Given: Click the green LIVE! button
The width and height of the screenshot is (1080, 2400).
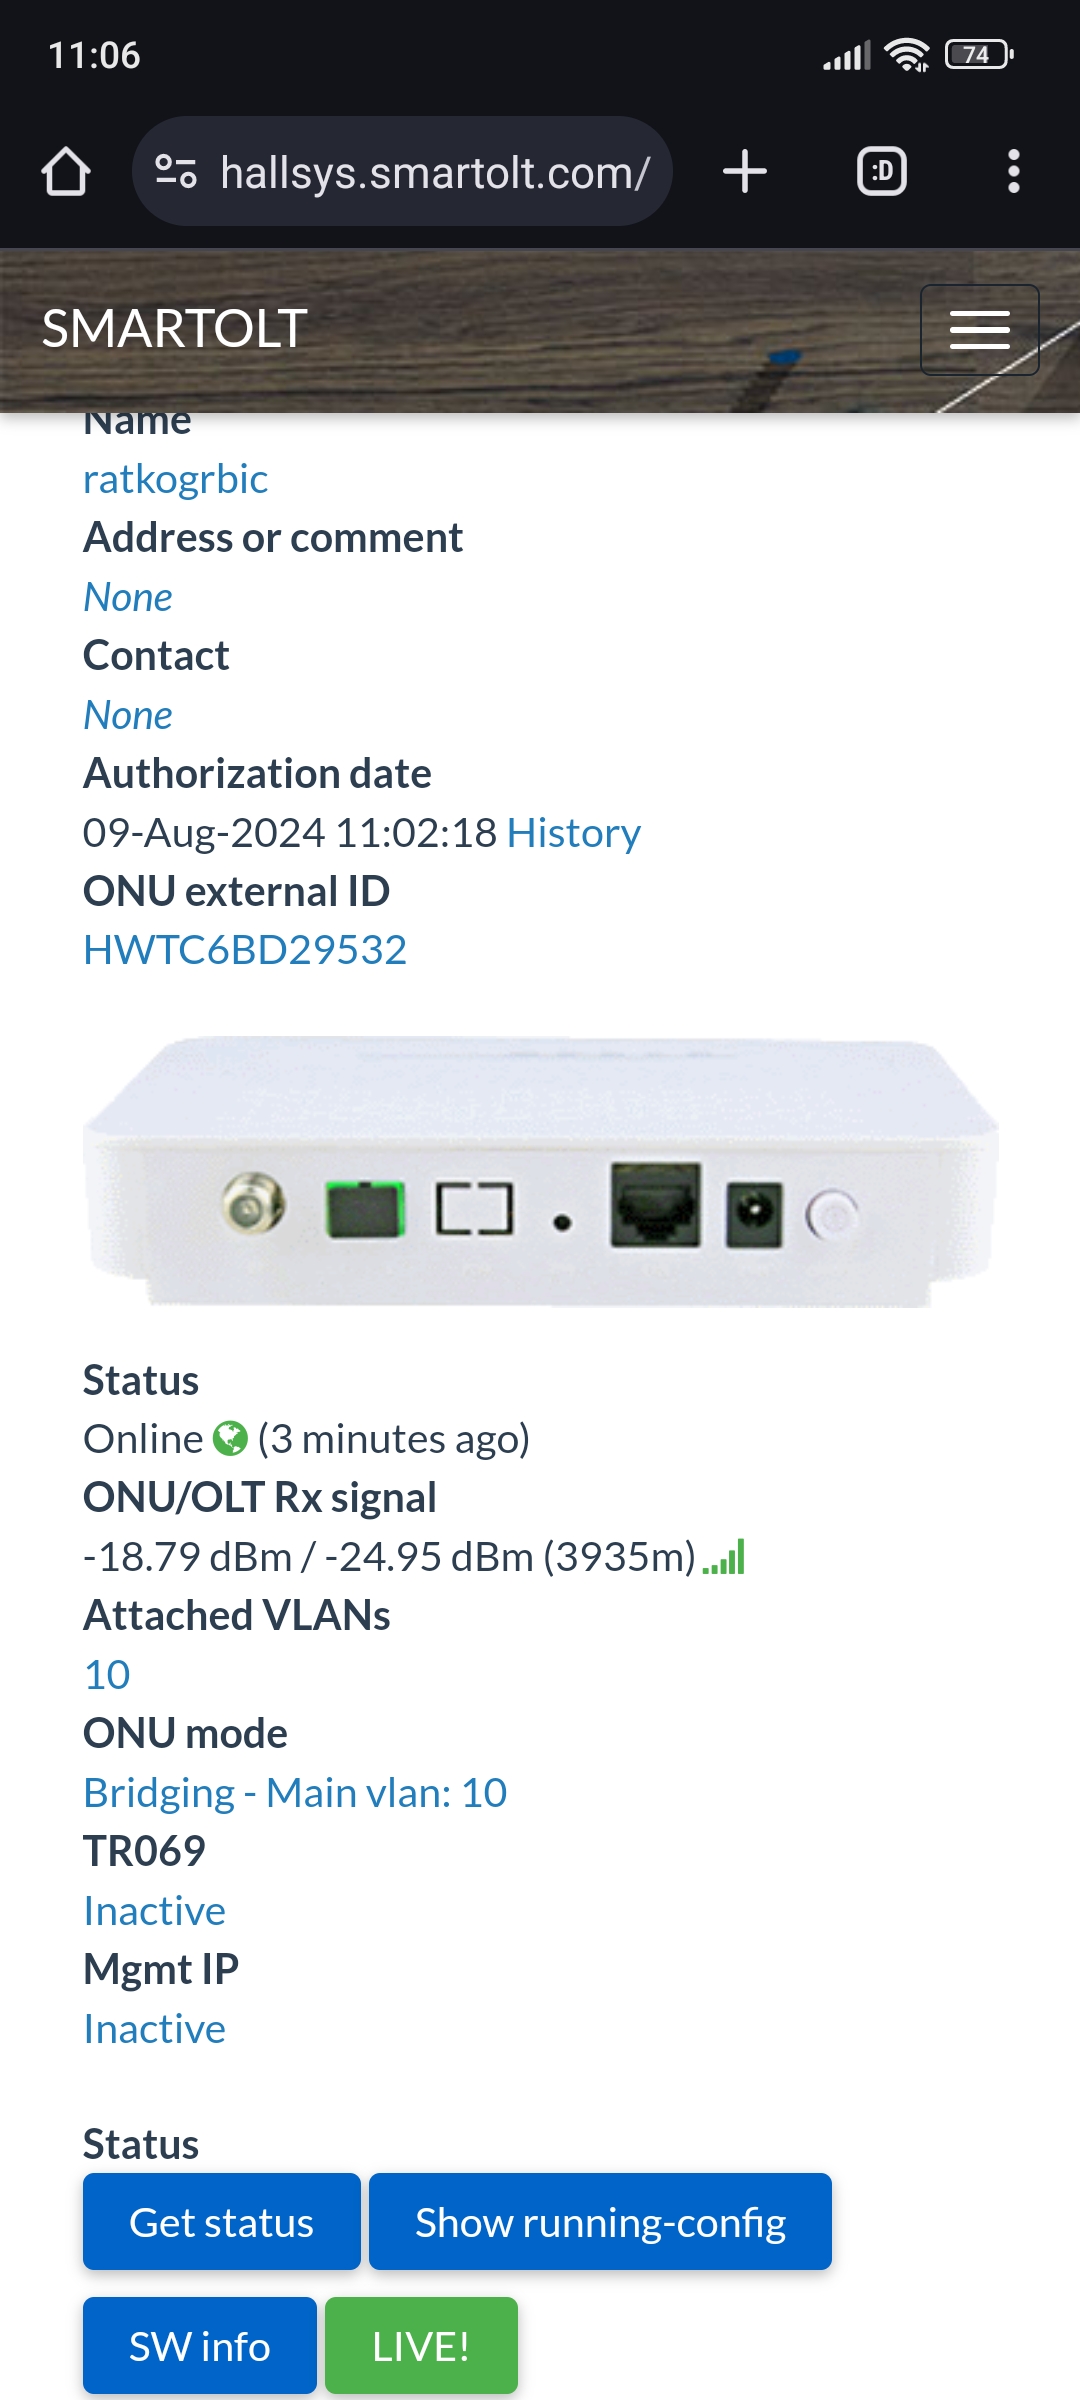Looking at the screenshot, I should pos(421,2346).
